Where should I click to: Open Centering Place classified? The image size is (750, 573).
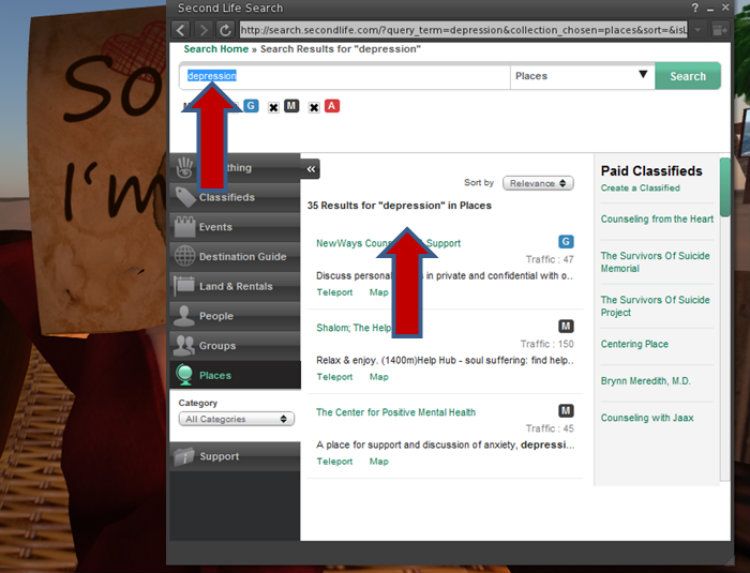pyautogui.click(x=634, y=344)
